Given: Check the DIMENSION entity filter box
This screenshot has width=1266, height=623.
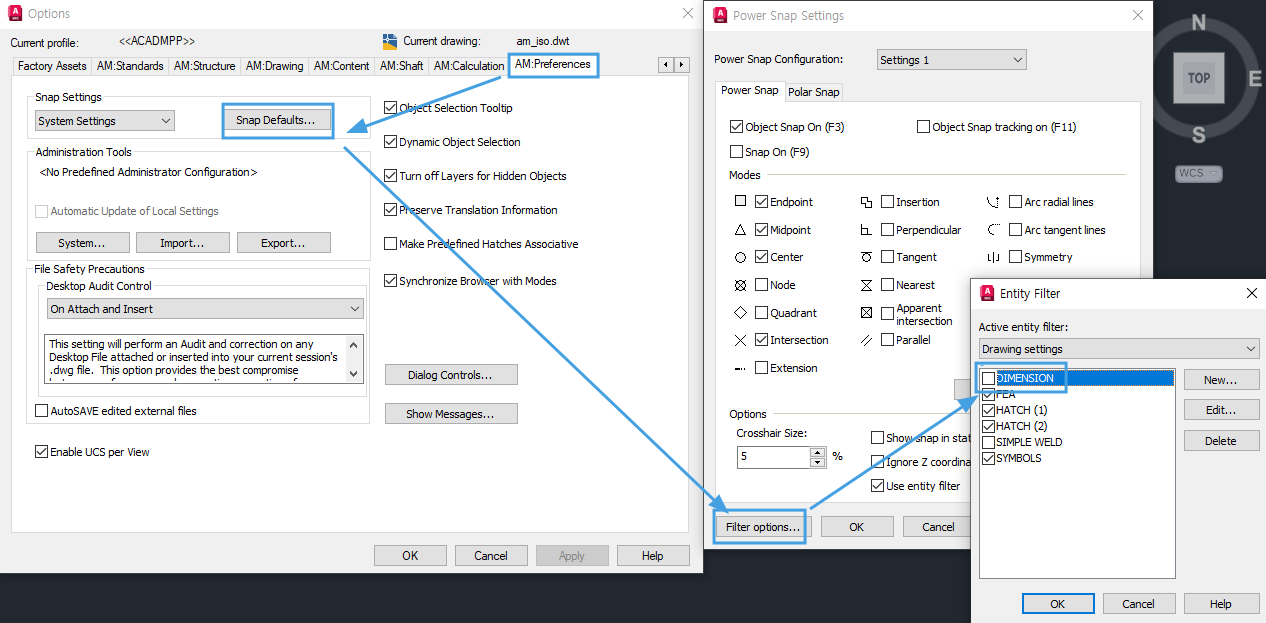Looking at the screenshot, I should pos(989,378).
